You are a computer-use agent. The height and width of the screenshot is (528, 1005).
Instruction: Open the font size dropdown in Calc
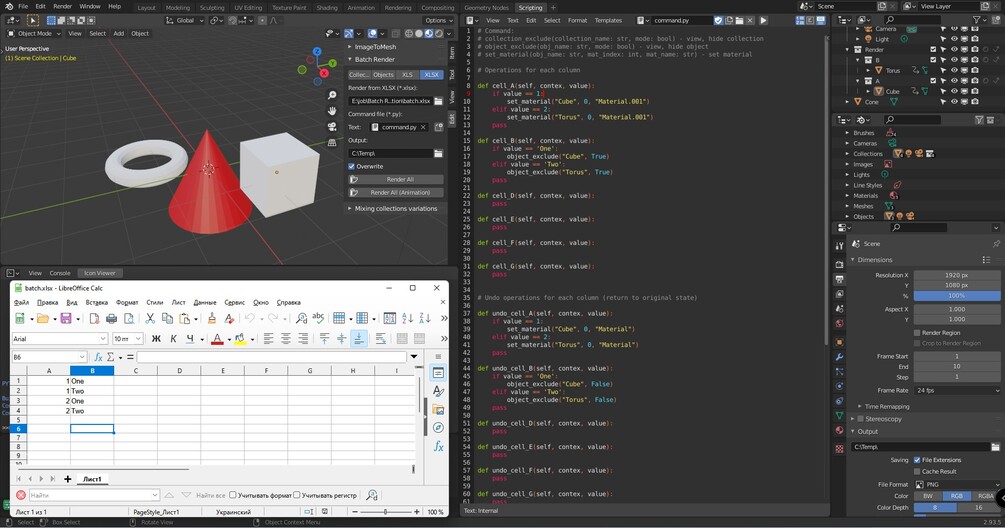coord(138,338)
